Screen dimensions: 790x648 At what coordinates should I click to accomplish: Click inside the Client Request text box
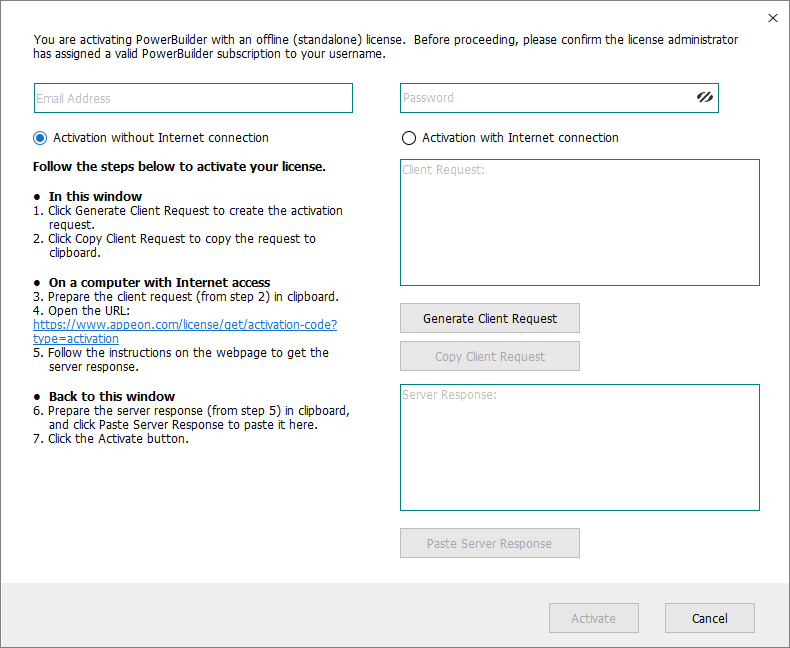click(x=579, y=223)
